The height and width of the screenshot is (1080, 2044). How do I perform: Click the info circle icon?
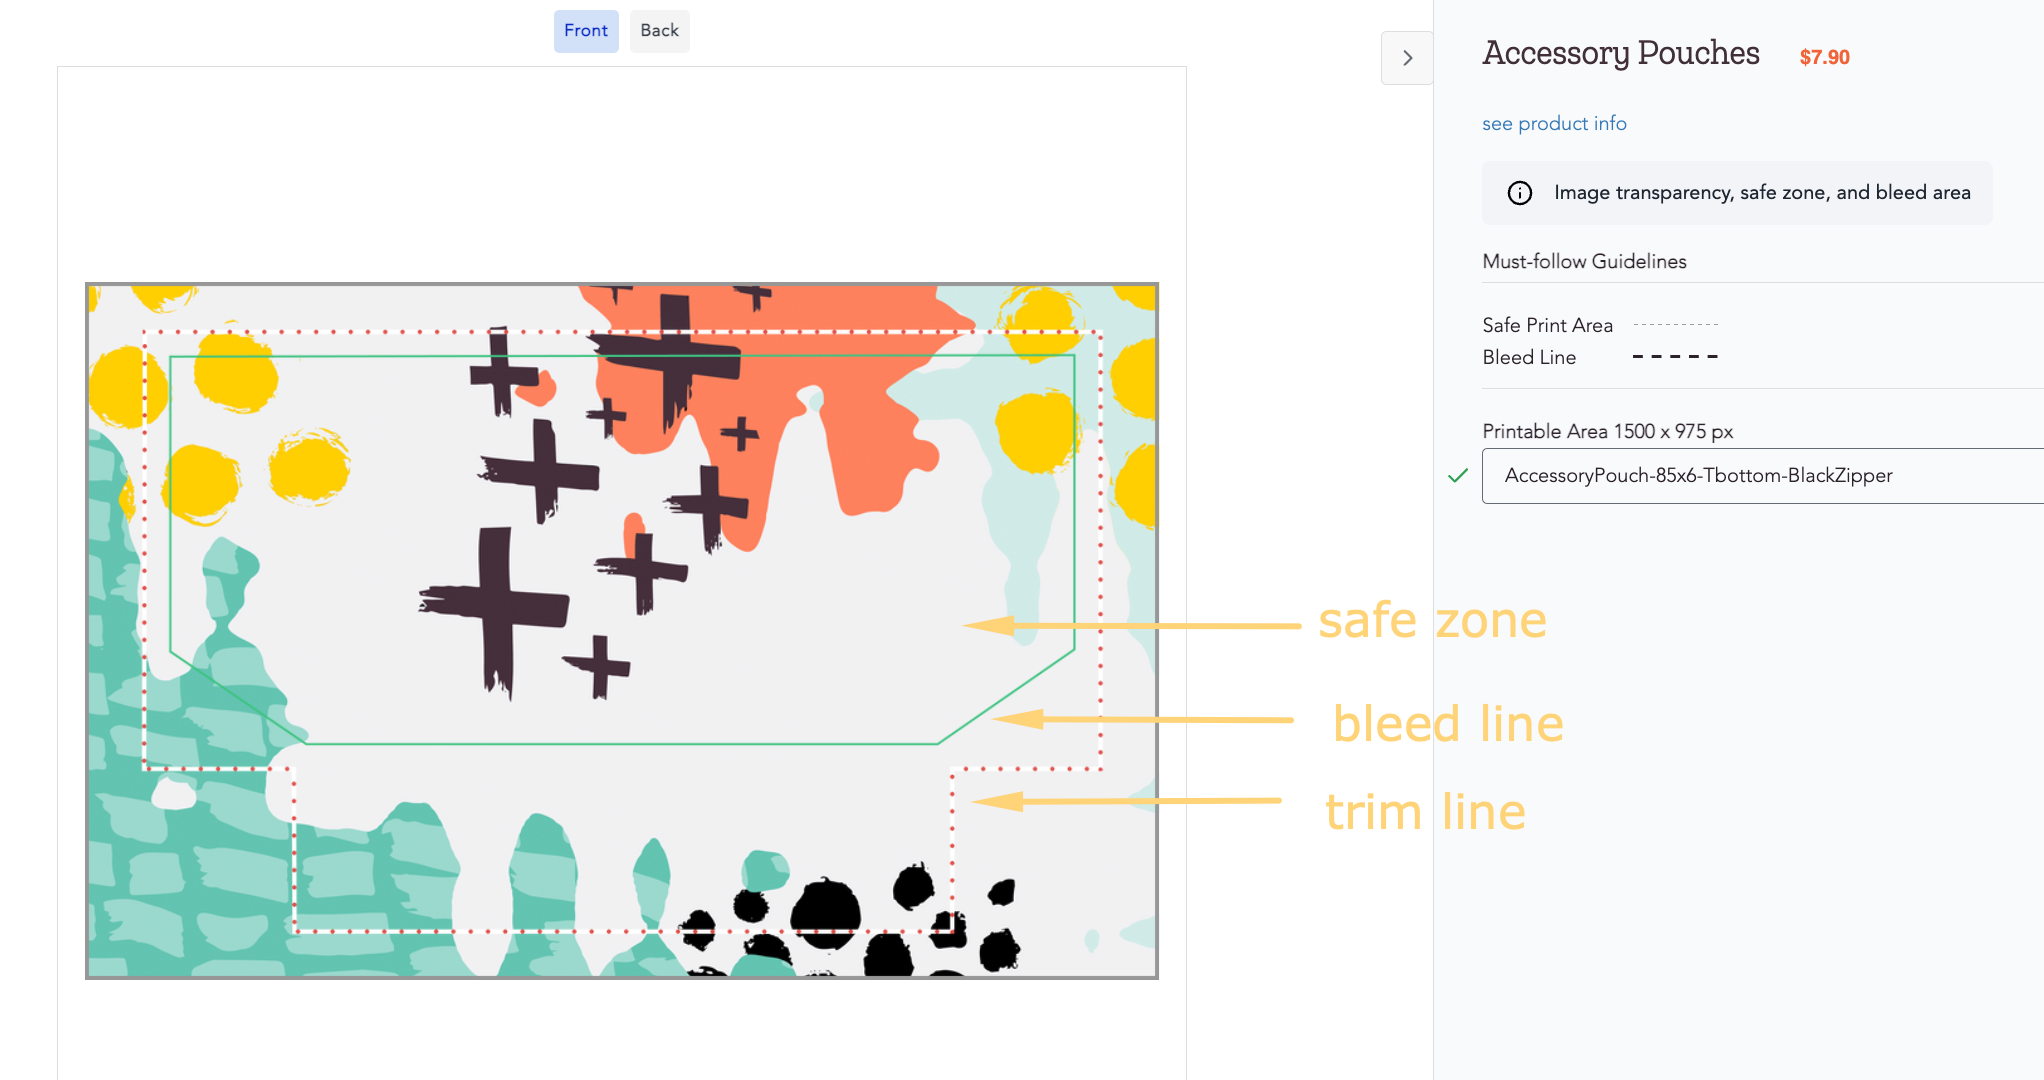(1520, 193)
